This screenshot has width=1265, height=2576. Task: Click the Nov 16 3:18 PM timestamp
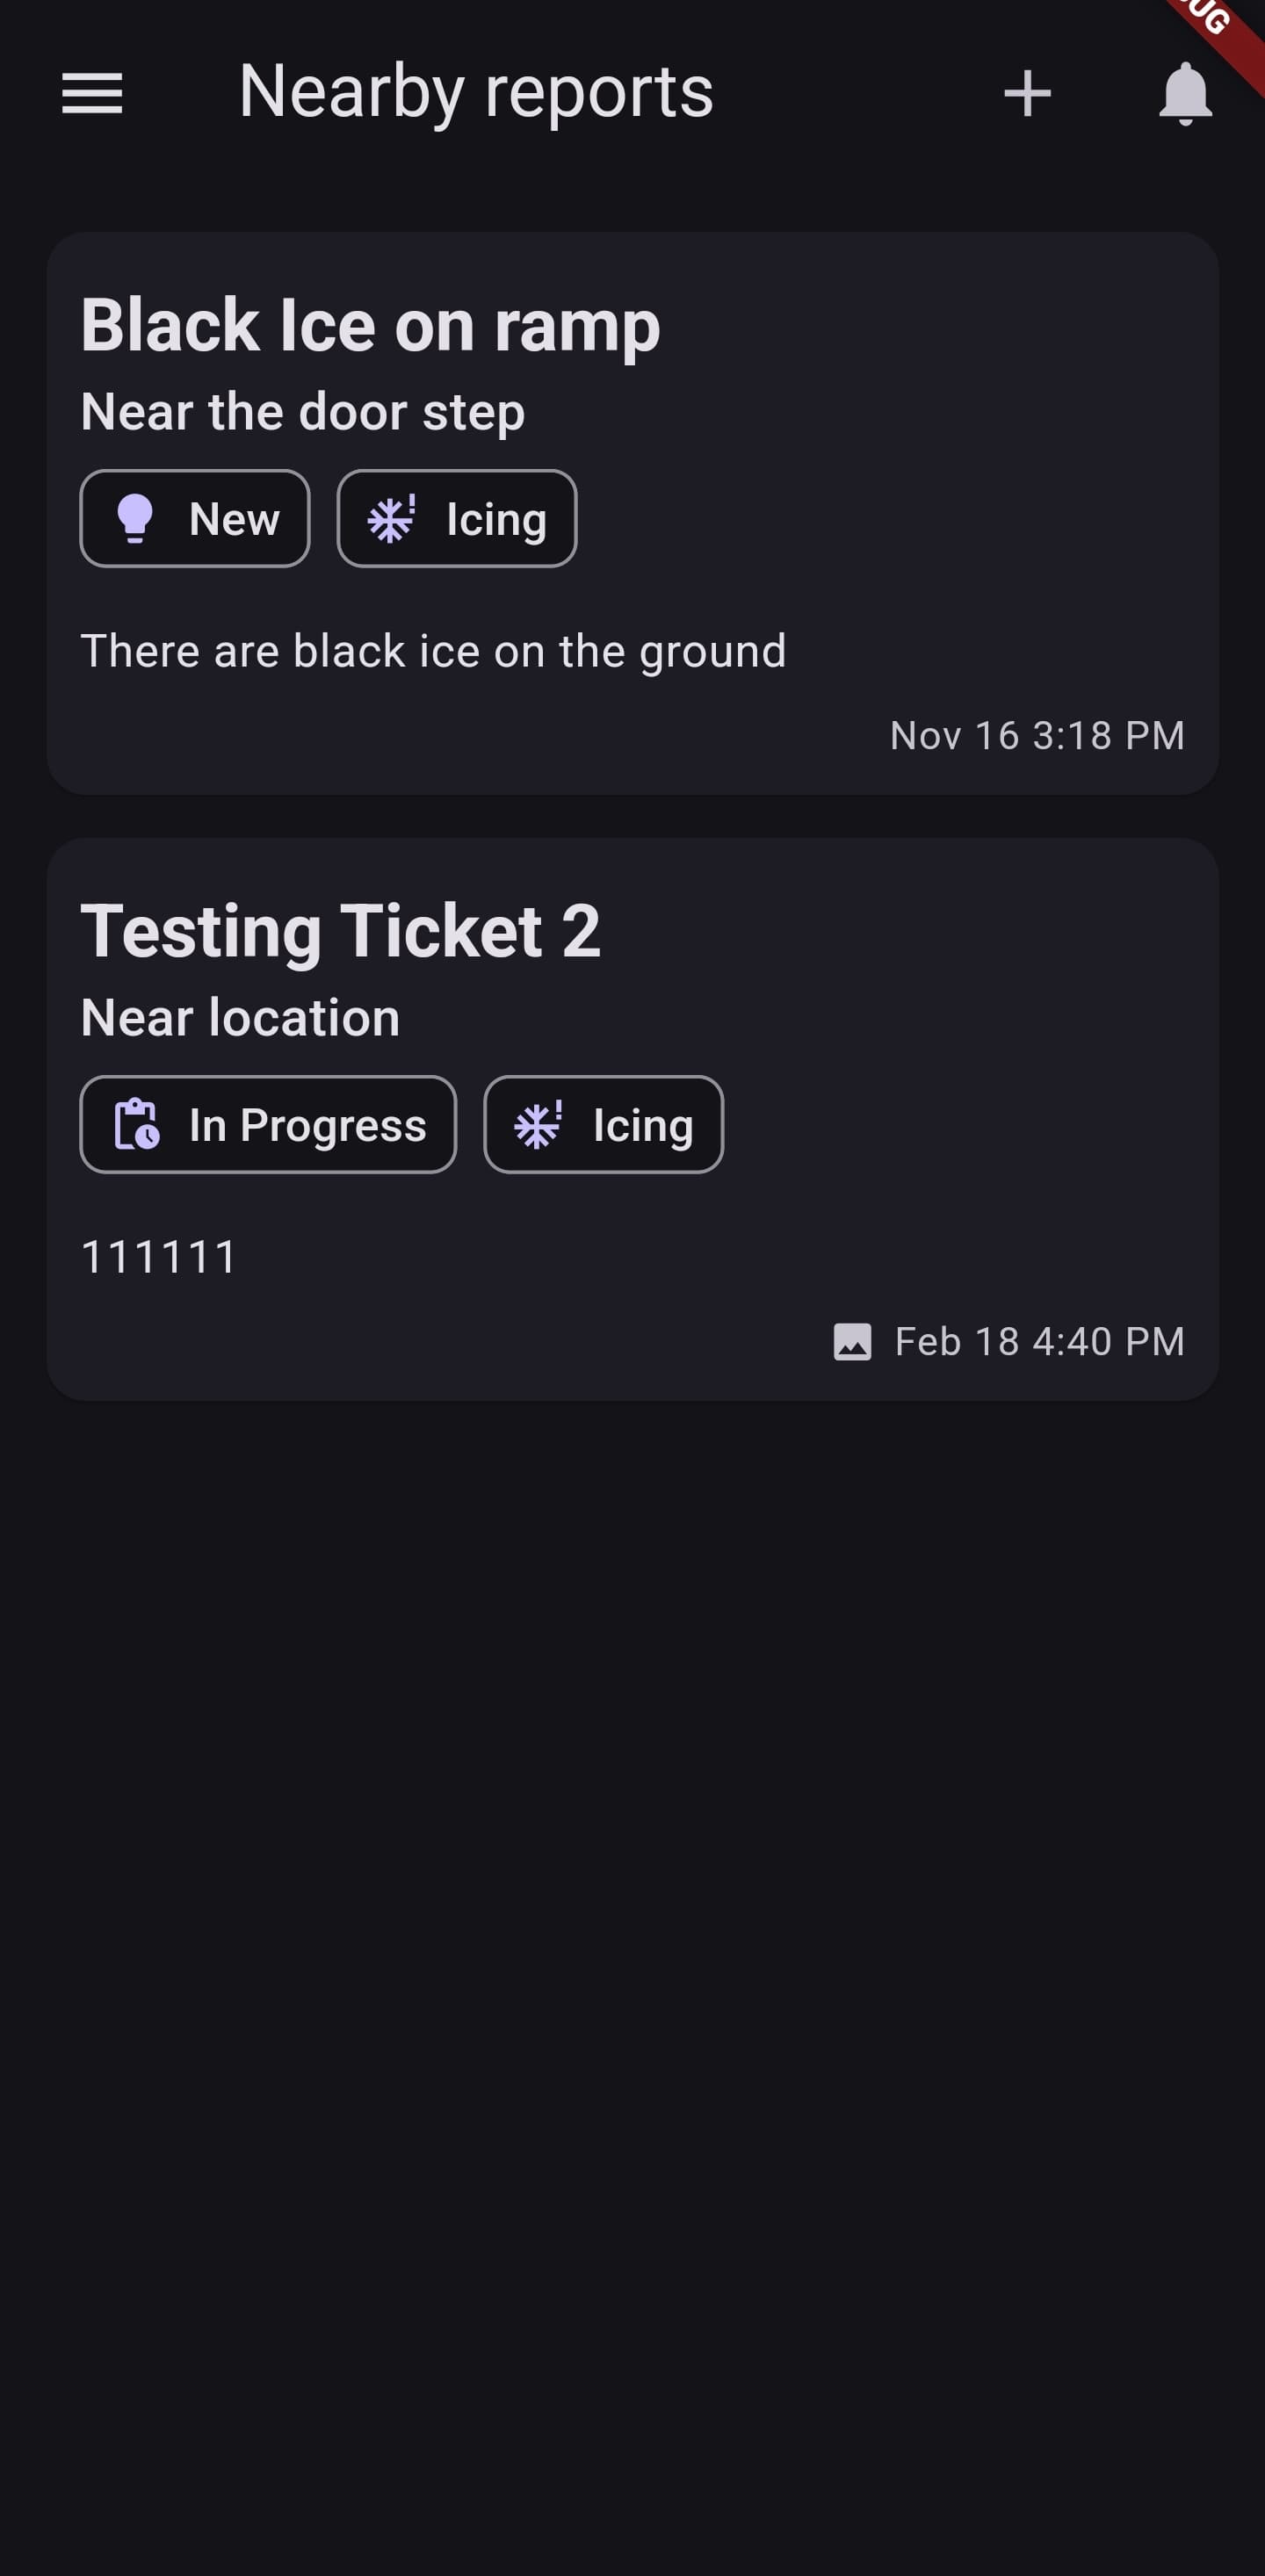click(x=1037, y=736)
